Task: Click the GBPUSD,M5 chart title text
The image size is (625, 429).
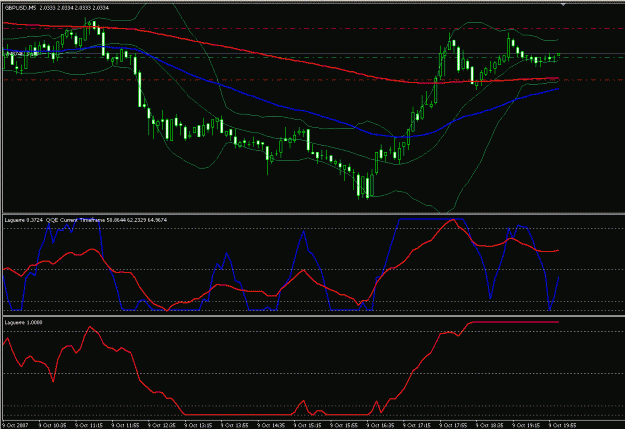Action: pyautogui.click(x=57, y=8)
